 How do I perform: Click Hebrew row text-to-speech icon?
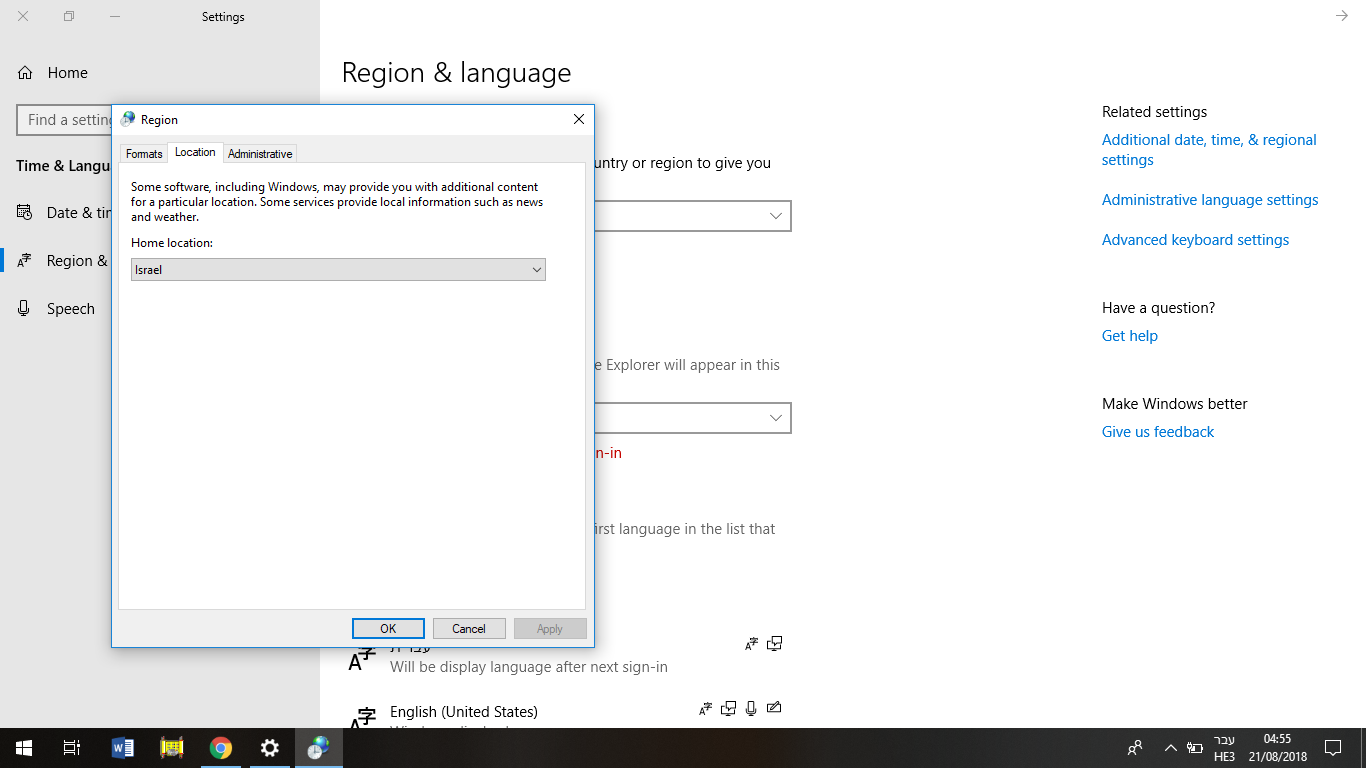coord(774,644)
